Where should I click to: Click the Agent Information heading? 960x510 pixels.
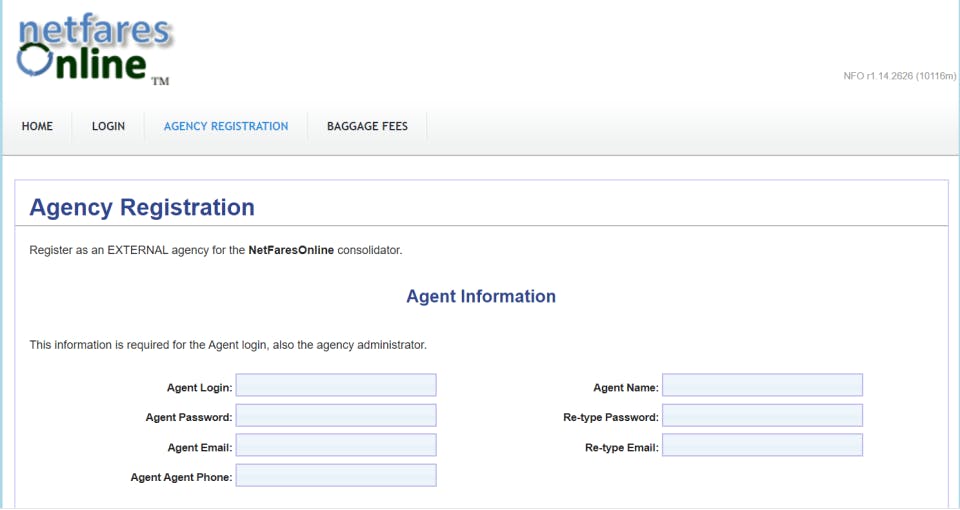[x=481, y=296]
